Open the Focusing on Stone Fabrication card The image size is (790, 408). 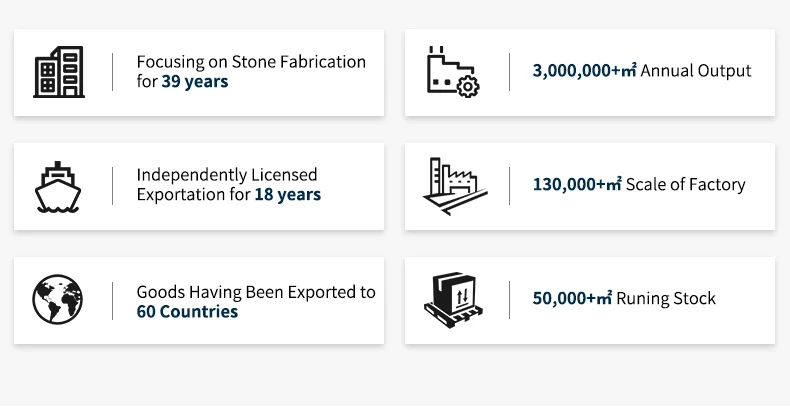point(199,73)
